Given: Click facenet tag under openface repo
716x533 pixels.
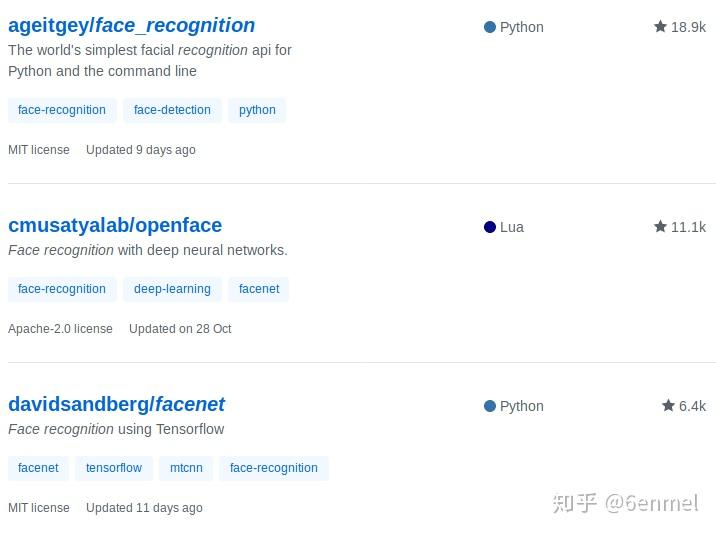Looking at the screenshot, I should click(259, 289).
